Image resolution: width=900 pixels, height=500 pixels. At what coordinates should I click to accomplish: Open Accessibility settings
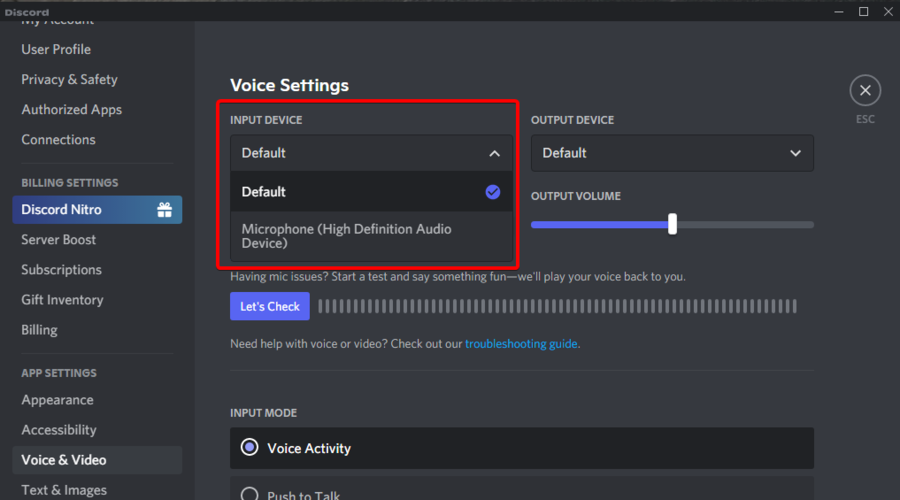(59, 430)
